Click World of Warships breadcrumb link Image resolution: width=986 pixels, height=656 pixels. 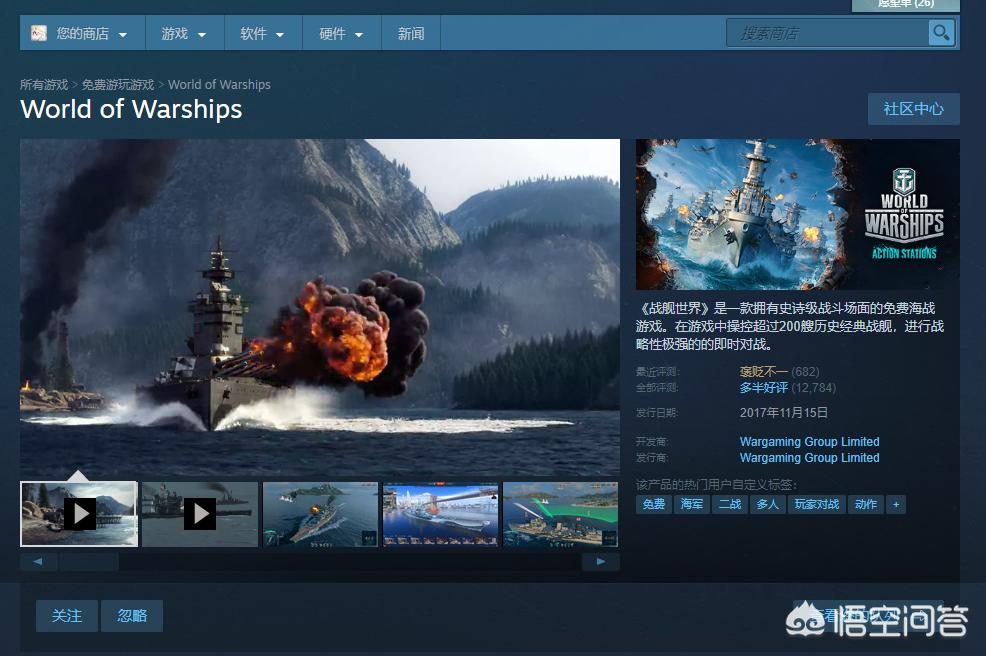click(x=219, y=84)
